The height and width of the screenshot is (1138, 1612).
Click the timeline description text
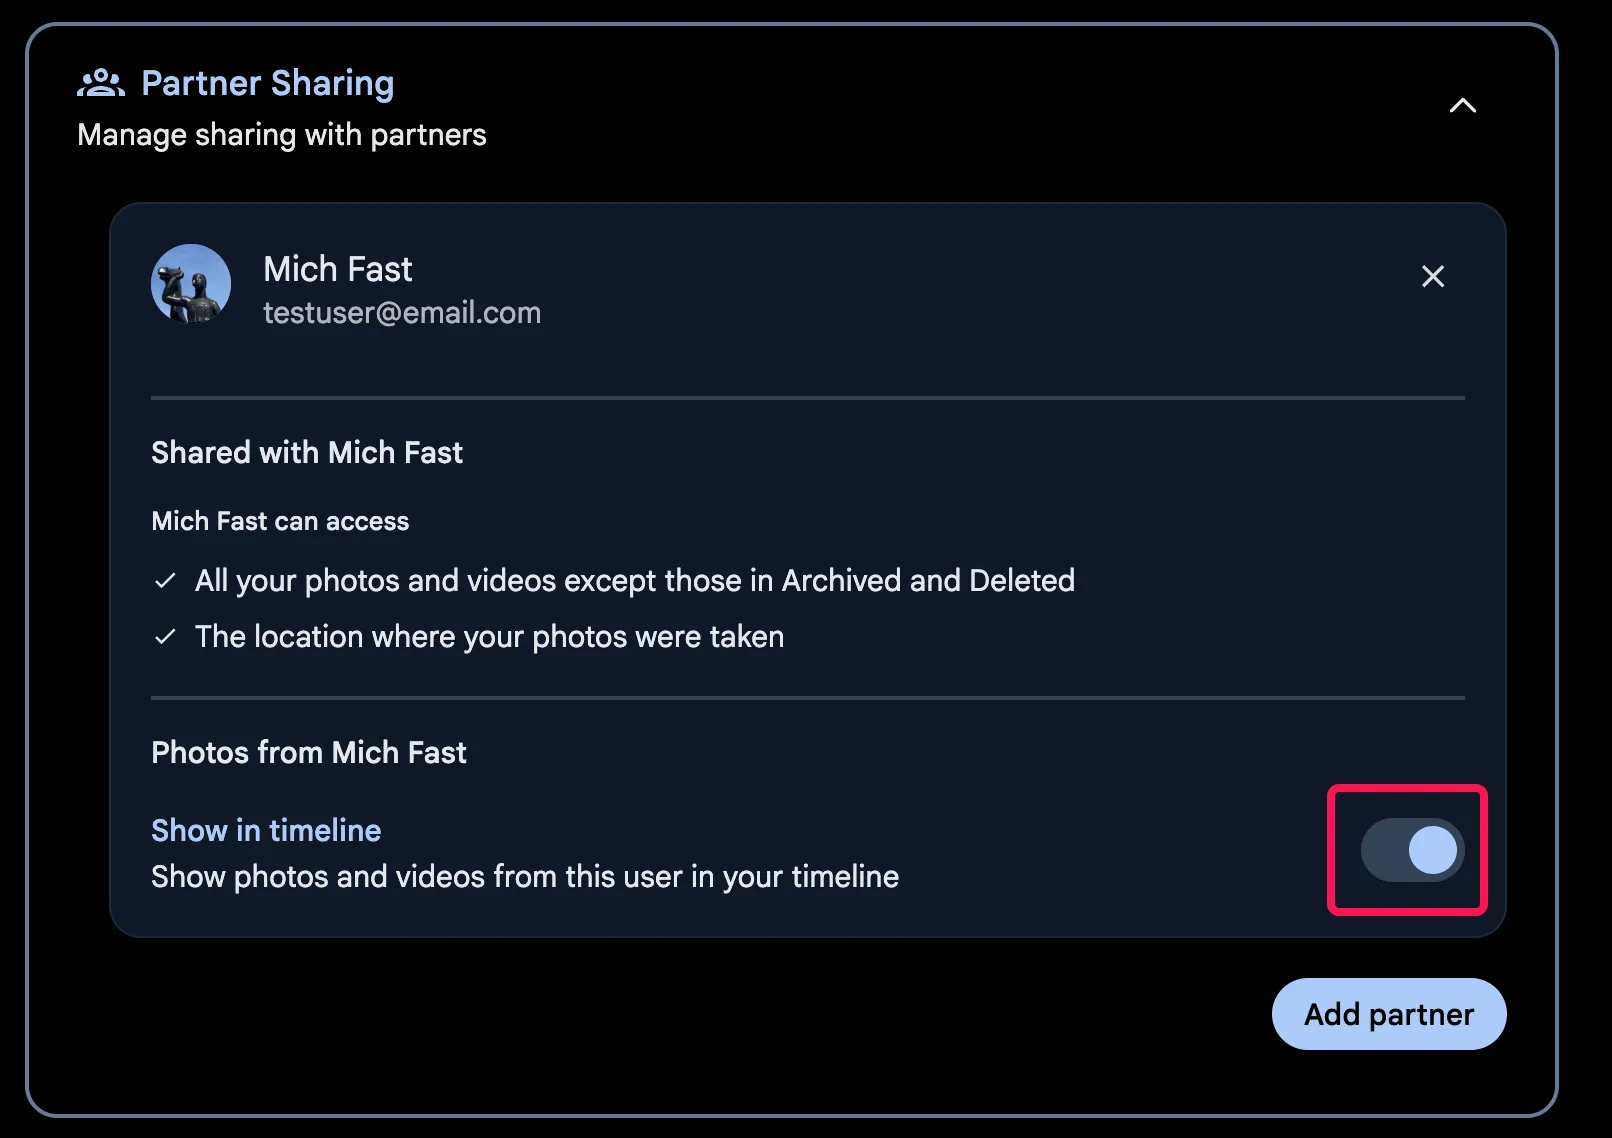coord(525,877)
